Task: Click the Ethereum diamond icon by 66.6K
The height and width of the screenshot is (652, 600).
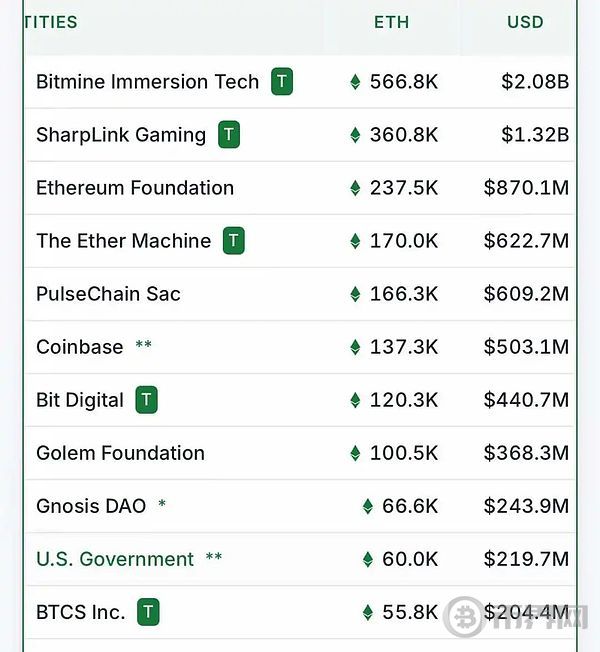Action: click(x=368, y=506)
